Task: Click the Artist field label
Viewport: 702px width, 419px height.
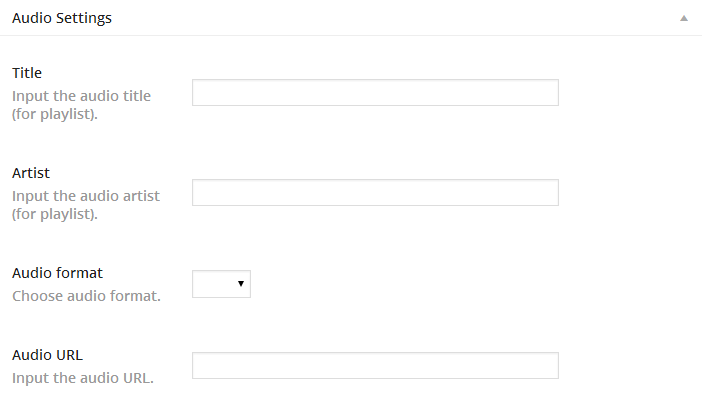Action: 31,173
